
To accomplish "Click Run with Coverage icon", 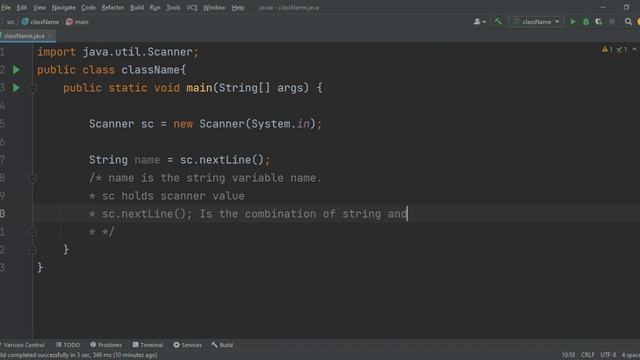I will [599, 22].
